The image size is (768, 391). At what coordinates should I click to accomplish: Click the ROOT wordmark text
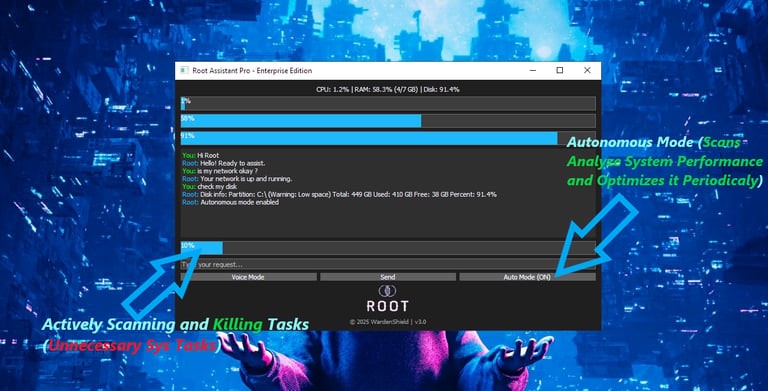(x=387, y=307)
